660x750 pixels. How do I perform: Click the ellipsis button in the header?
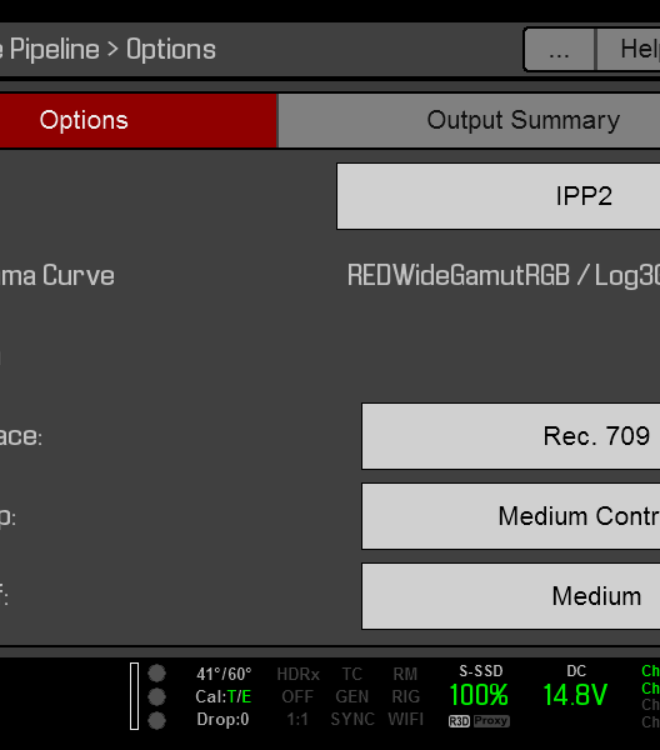click(559, 50)
